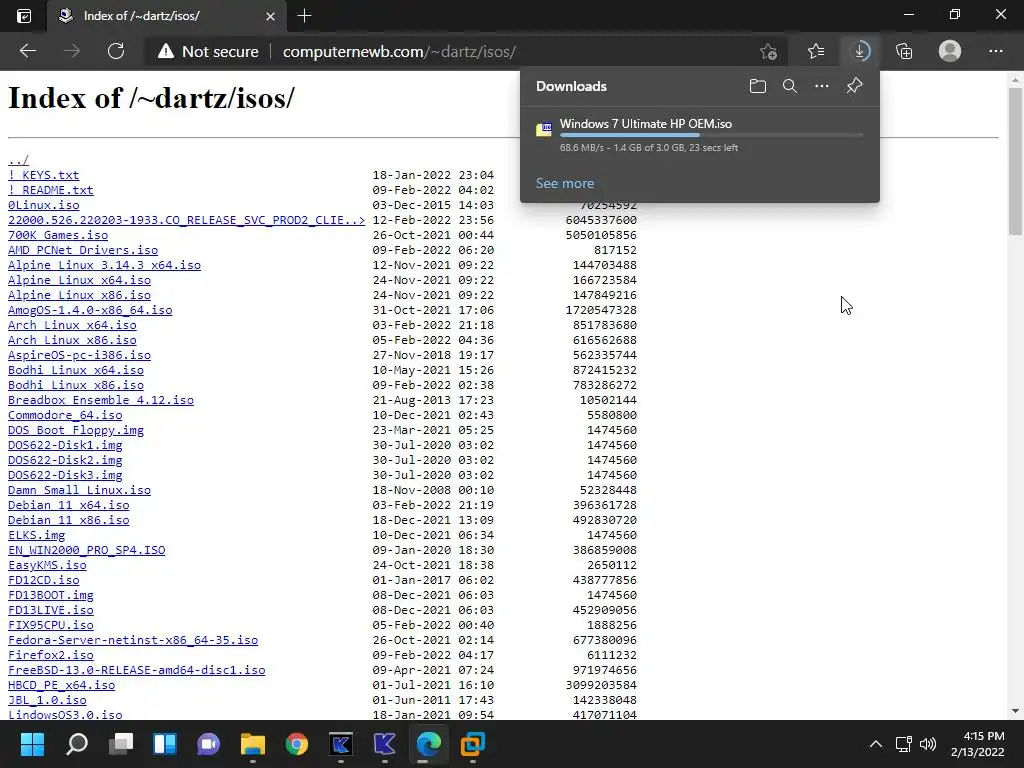Download AmogOS-1.4.0-x86_64.iso

click(90, 310)
